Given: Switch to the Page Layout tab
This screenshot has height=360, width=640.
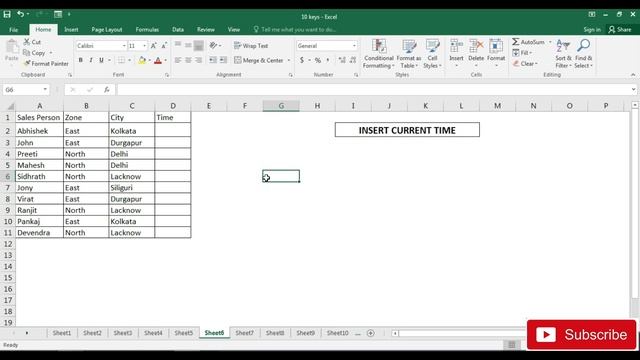Looking at the screenshot, I should tap(107, 29).
